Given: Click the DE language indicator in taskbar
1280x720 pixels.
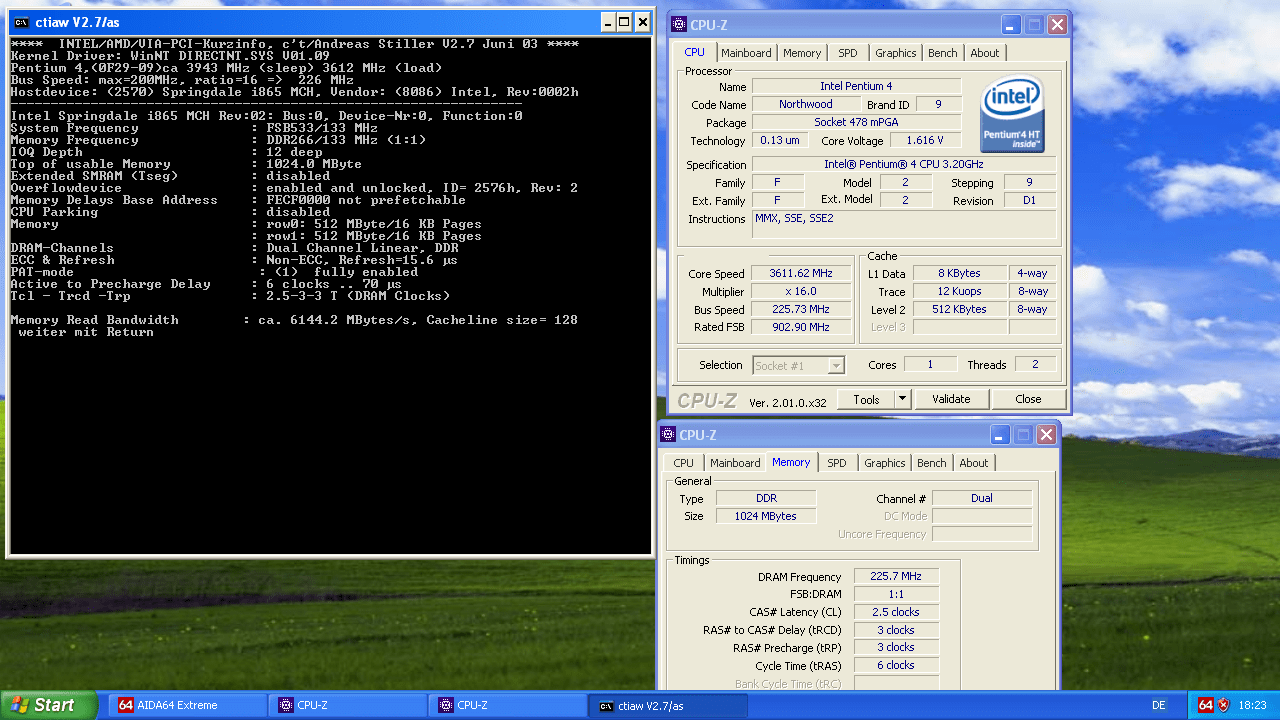Looking at the screenshot, I should (1159, 705).
